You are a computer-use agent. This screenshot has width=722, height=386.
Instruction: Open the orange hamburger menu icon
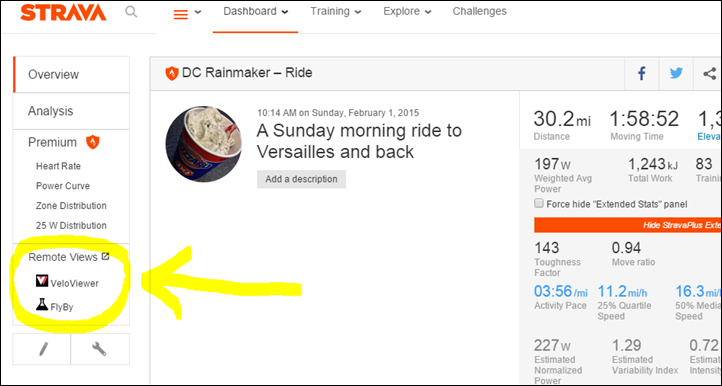(180, 14)
